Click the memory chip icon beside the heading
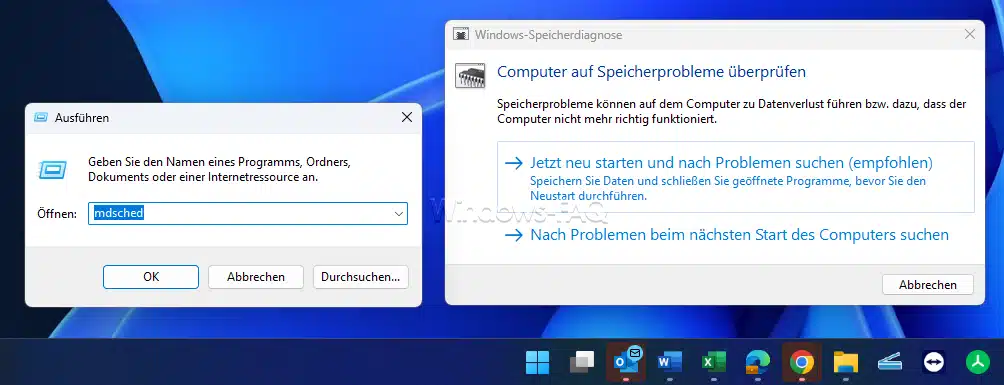 pos(470,75)
